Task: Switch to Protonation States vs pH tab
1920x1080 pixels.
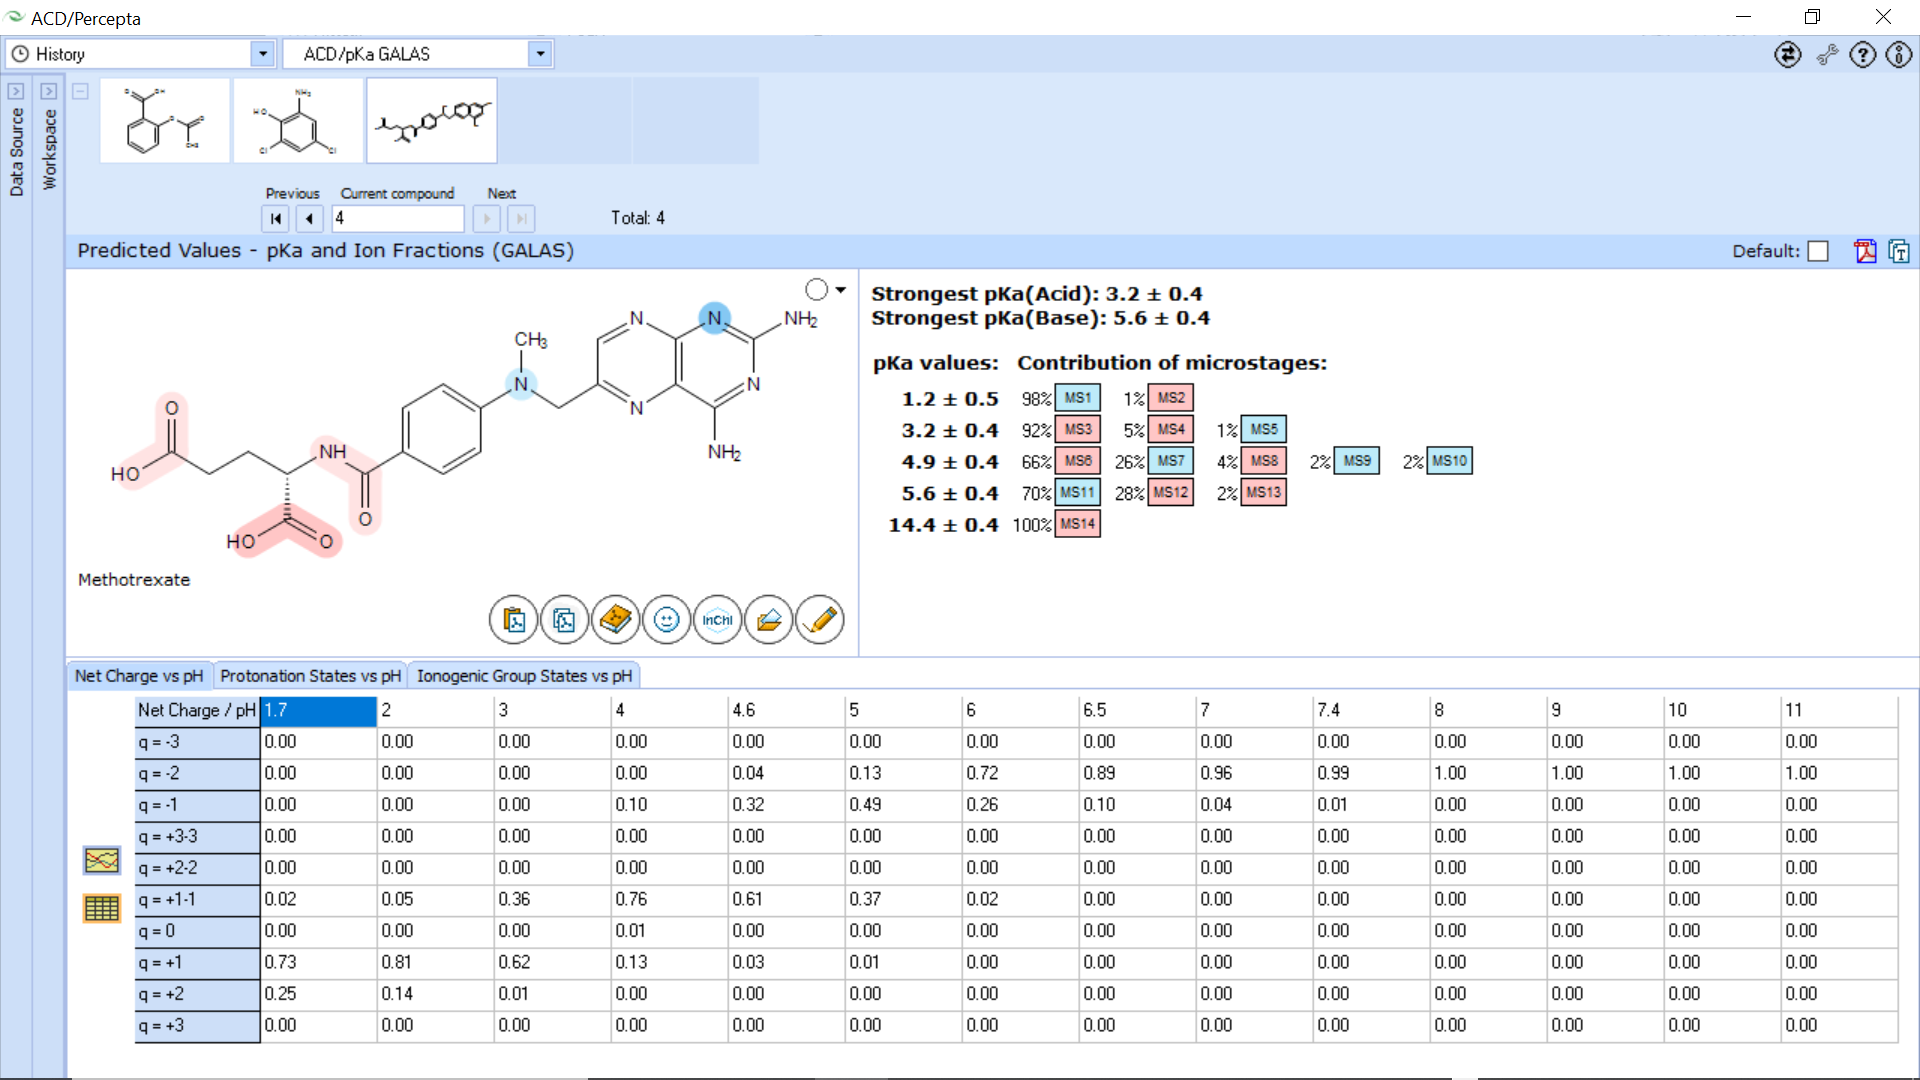Action: point(310,676)
